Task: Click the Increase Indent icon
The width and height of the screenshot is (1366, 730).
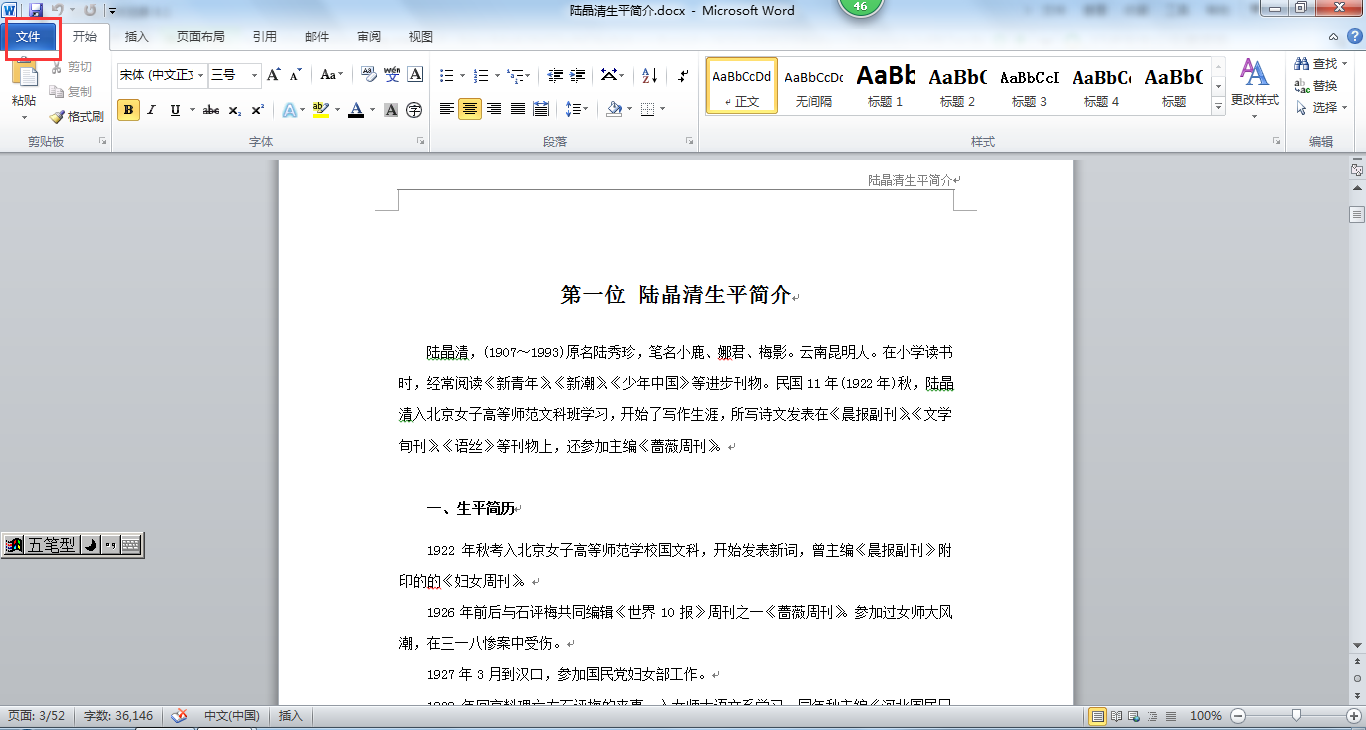Action: tap(578, 75)
